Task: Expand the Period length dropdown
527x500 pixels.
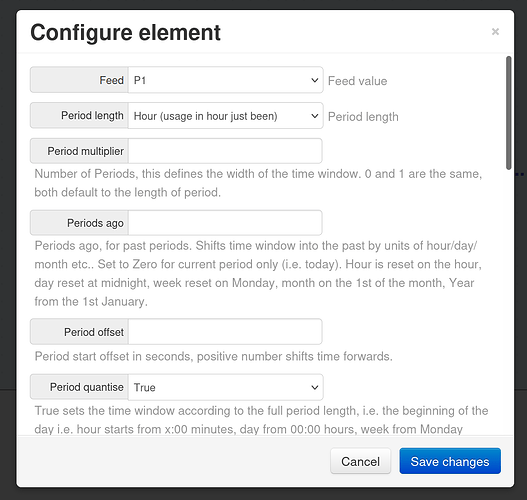Action: click(x=226, y=116)
